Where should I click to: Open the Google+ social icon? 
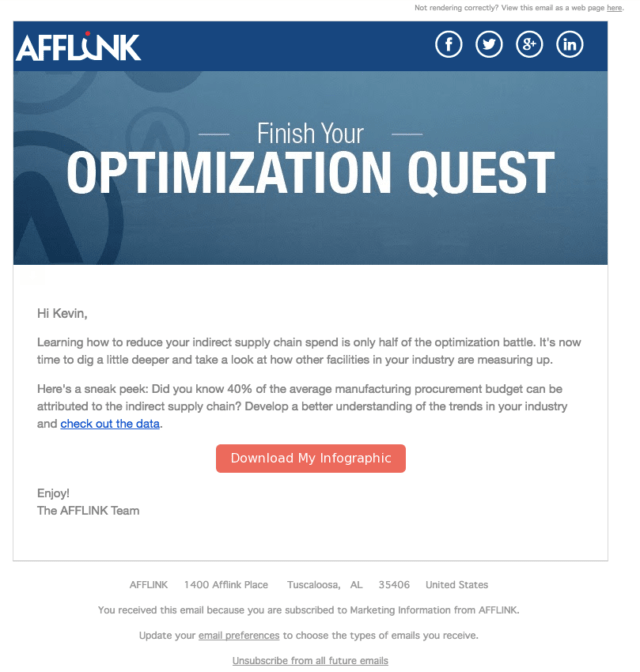[x=529, y=44]
